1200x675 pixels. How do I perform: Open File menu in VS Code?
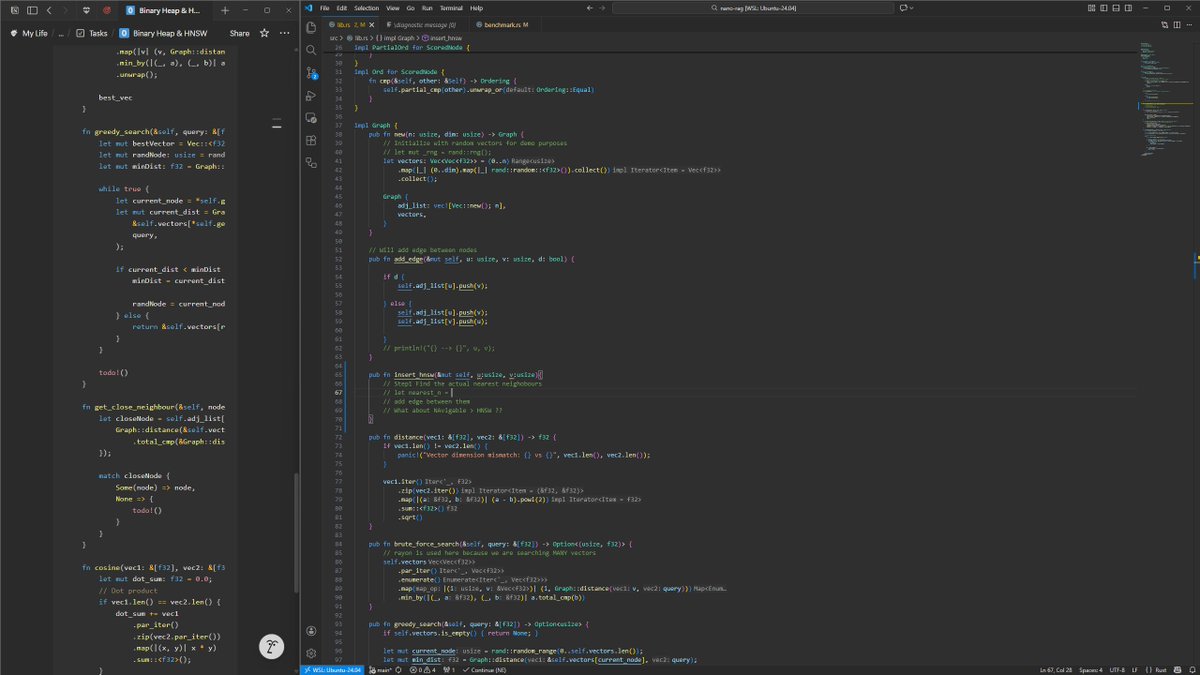click(325, 8)
